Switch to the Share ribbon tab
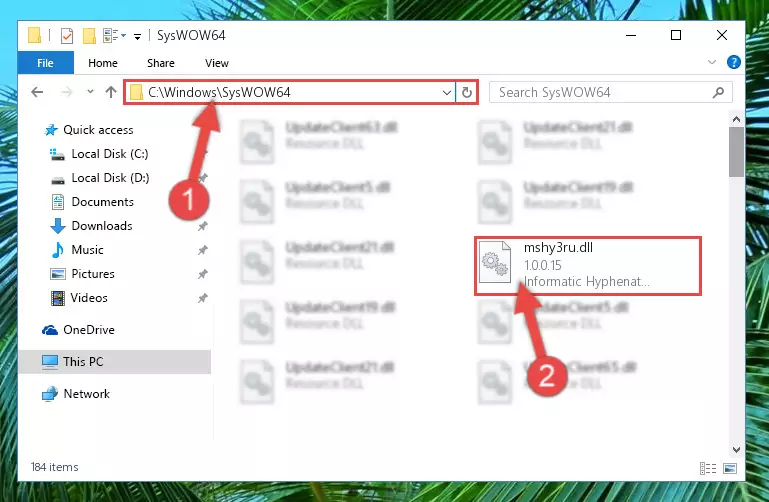Screen dimensions: 769x502 click(x=161, y=63)
